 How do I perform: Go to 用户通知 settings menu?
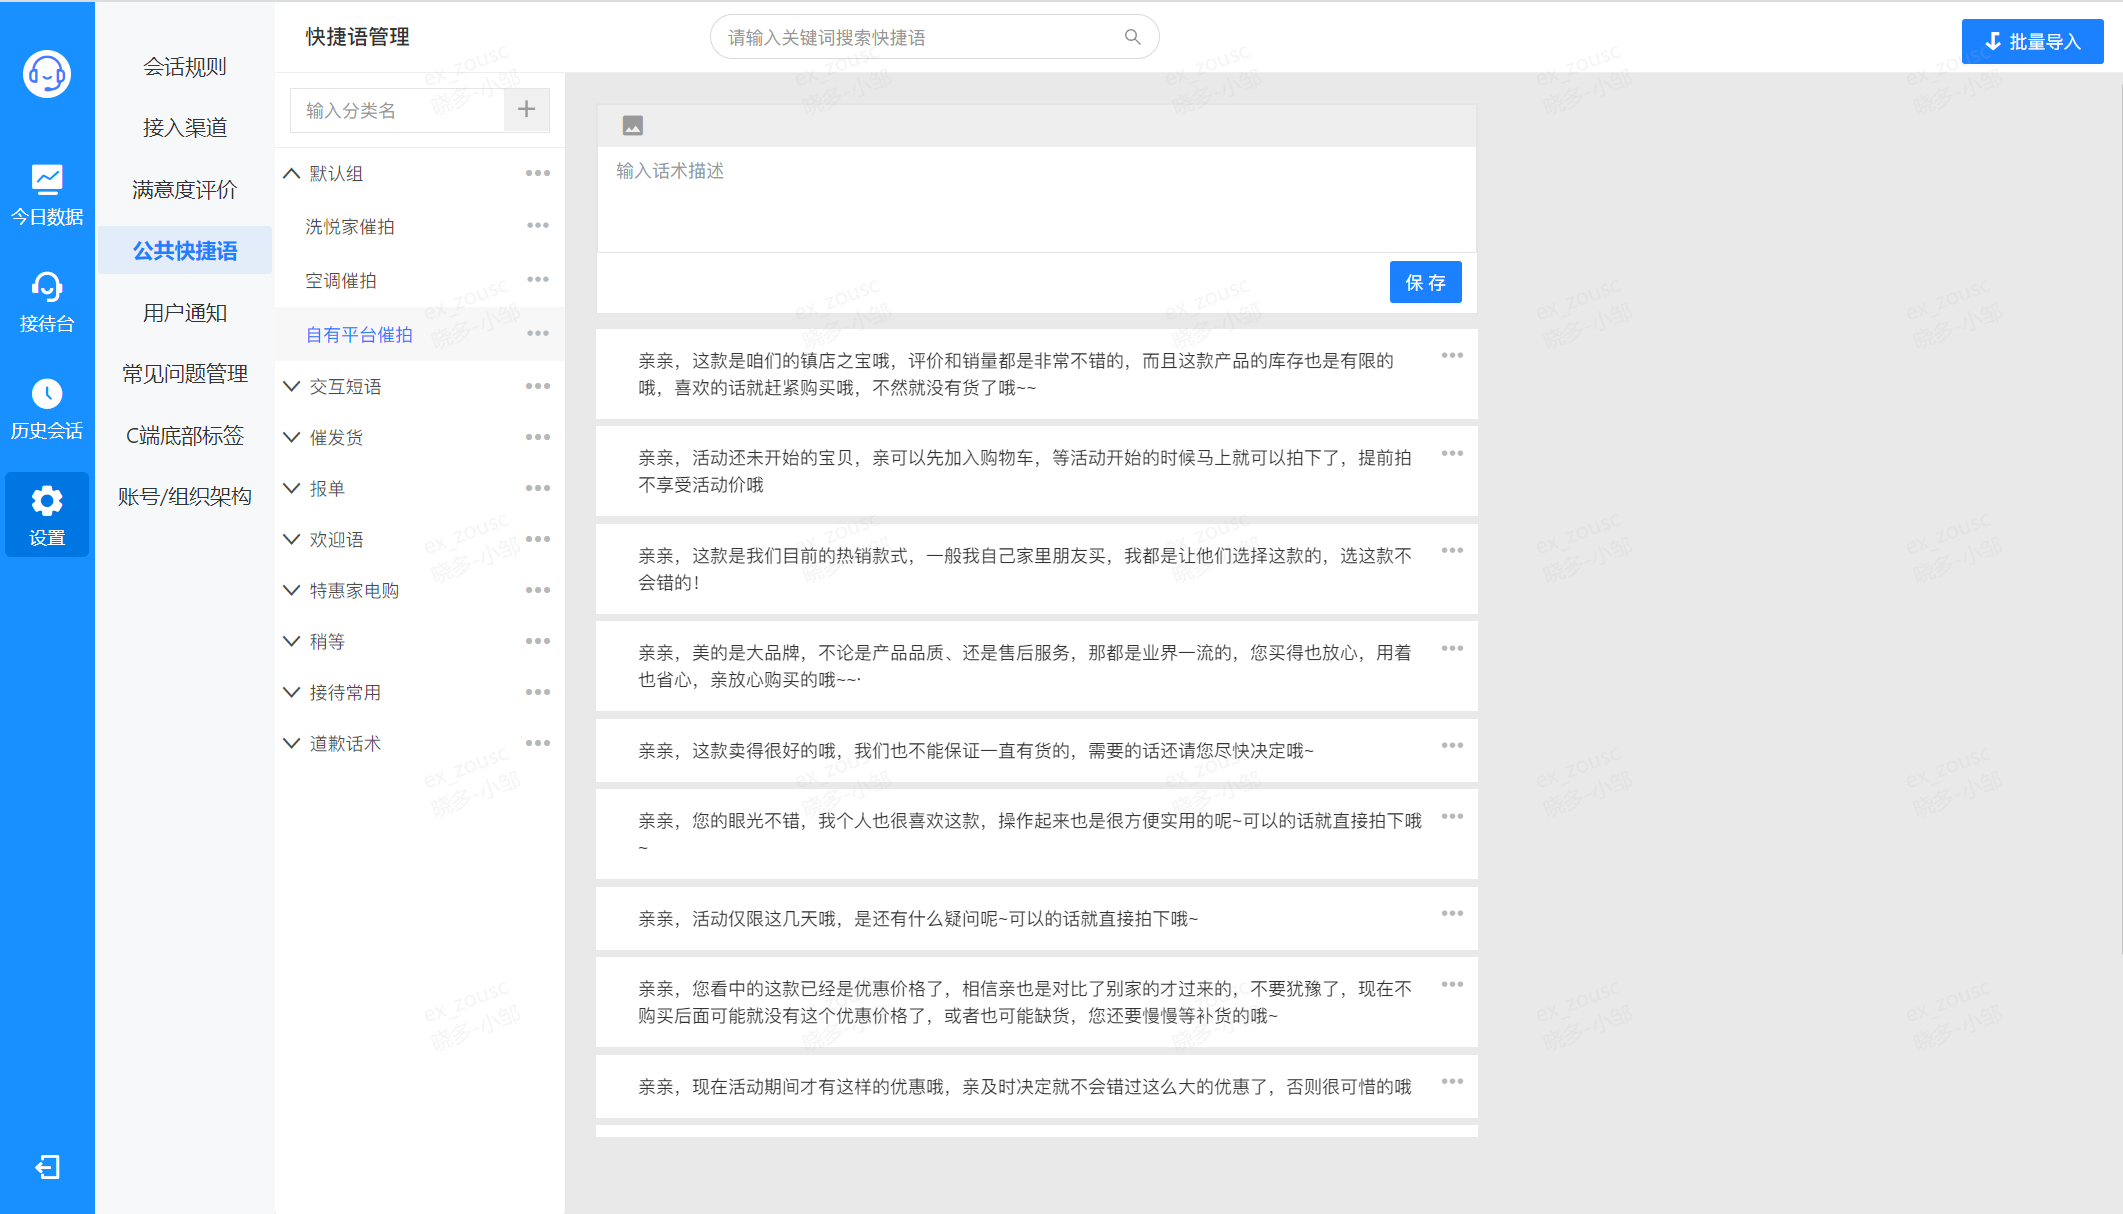(x=185, y=313)
